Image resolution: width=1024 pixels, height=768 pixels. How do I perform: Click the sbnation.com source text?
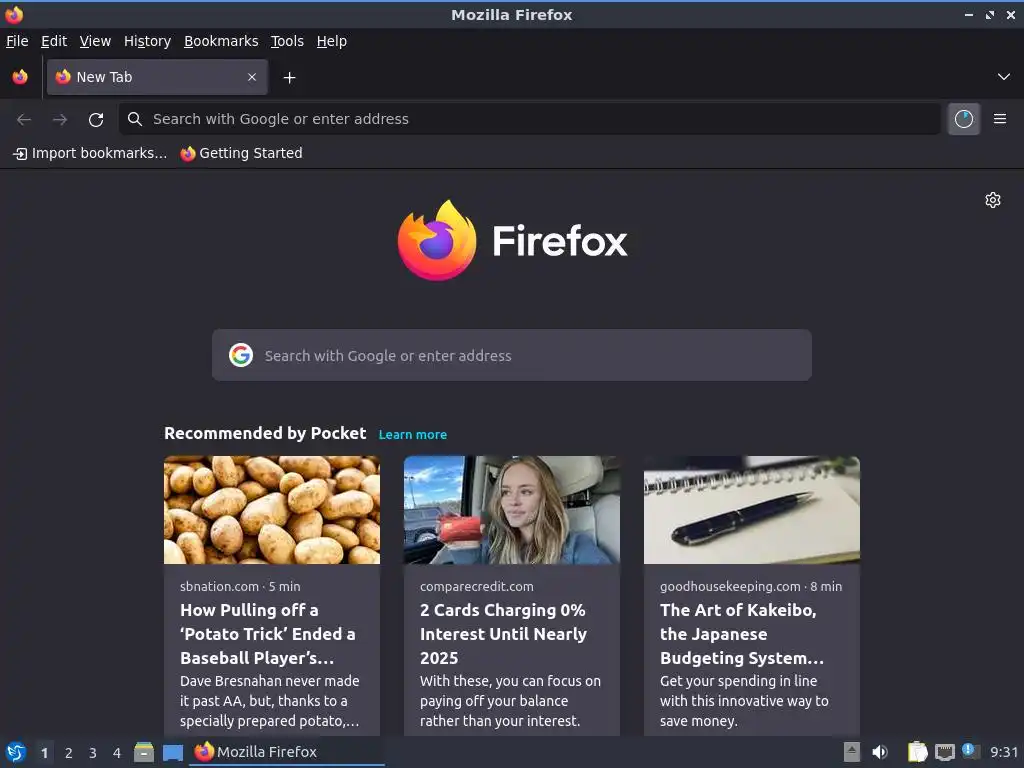pos(219,586)
